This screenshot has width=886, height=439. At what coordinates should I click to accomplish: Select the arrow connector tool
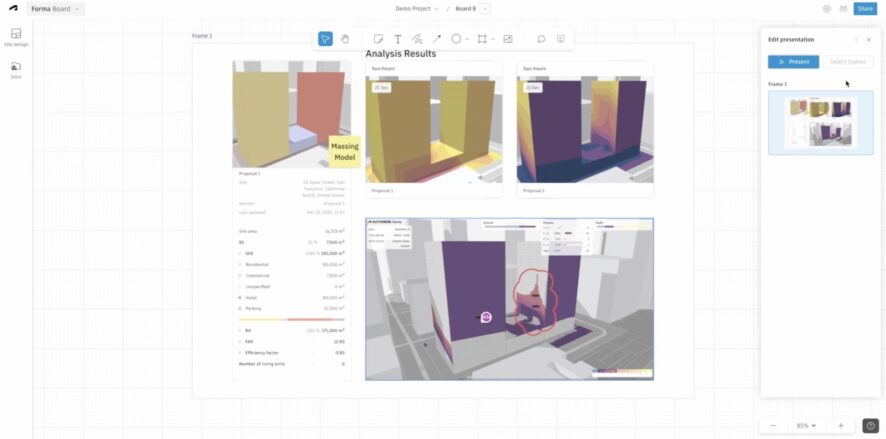tap(436, 39)
